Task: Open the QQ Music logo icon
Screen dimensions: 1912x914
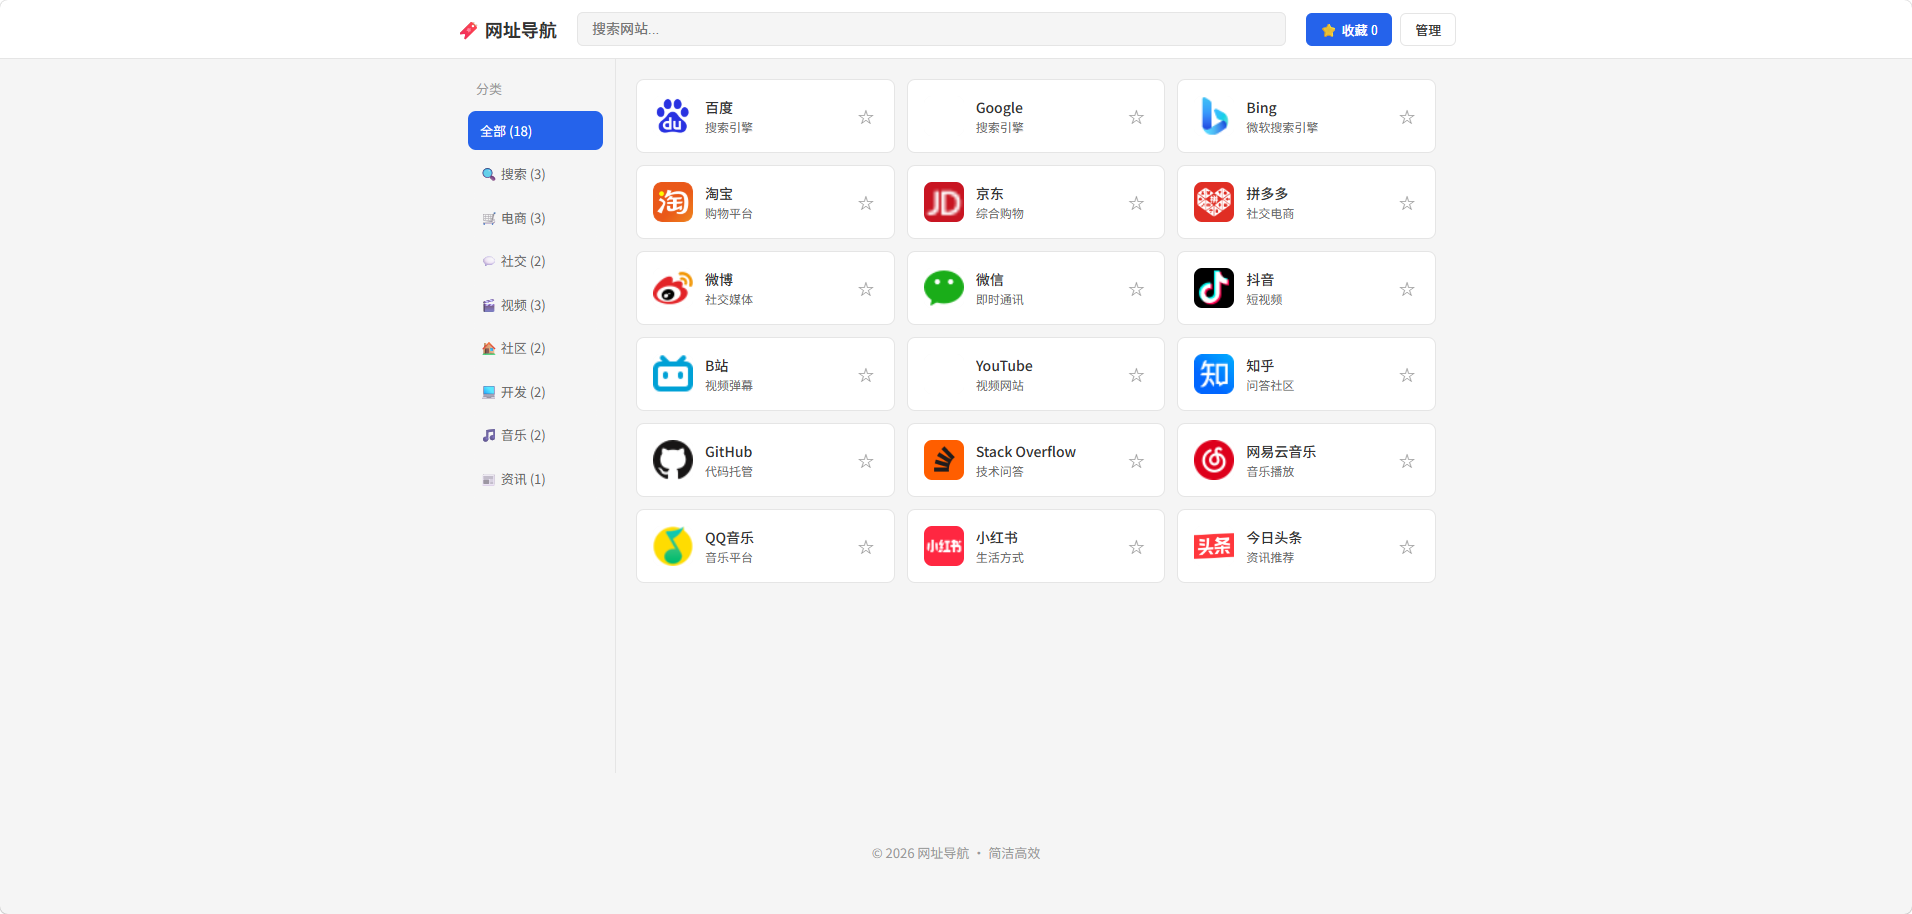Action: coord(673,546)
